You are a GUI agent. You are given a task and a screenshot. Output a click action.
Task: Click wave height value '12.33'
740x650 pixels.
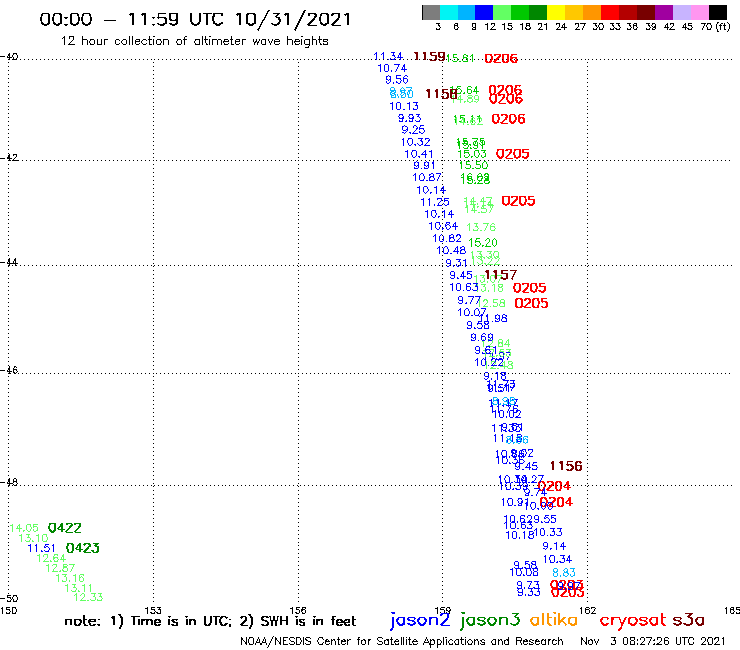[88, 597]
